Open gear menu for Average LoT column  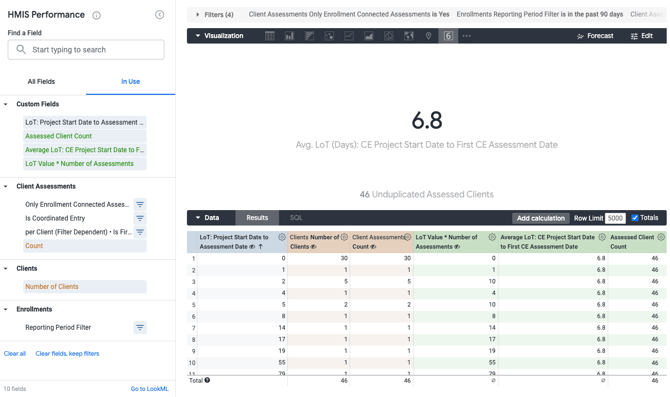[602, 237]
